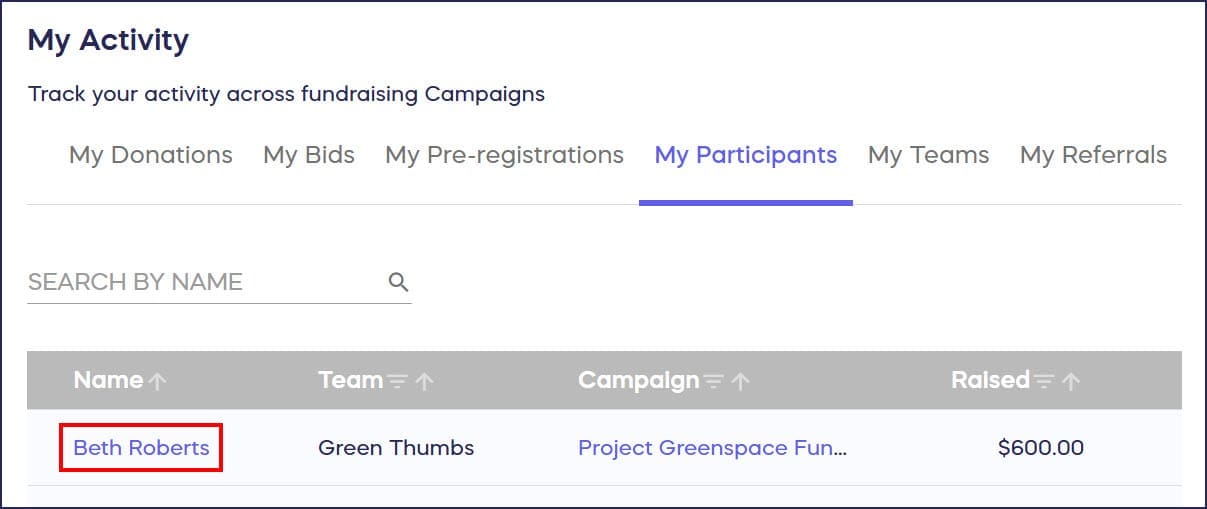
Task: Sort Team column with arrow icon
Action: [424, 381]
